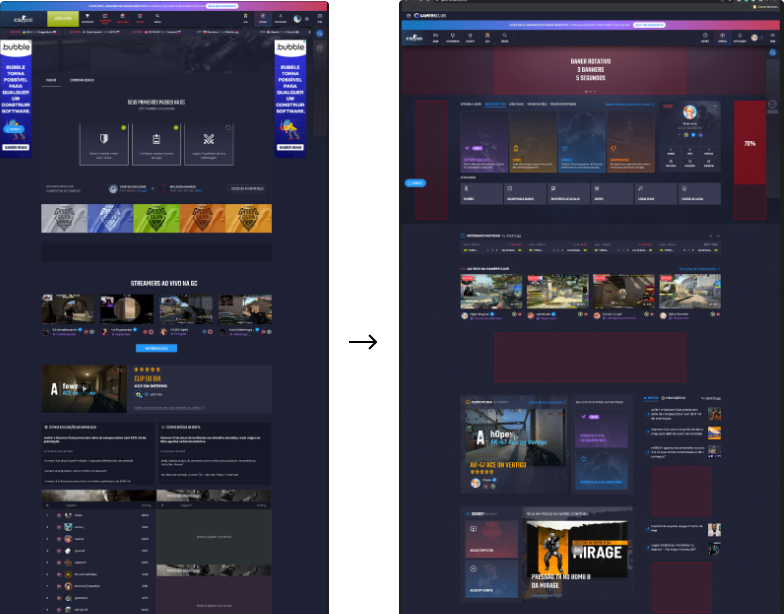Click blue circular icon on right page sidebar
Viewport: 784px width, 614px height.
pyautogui.click(x=772, y=52)
